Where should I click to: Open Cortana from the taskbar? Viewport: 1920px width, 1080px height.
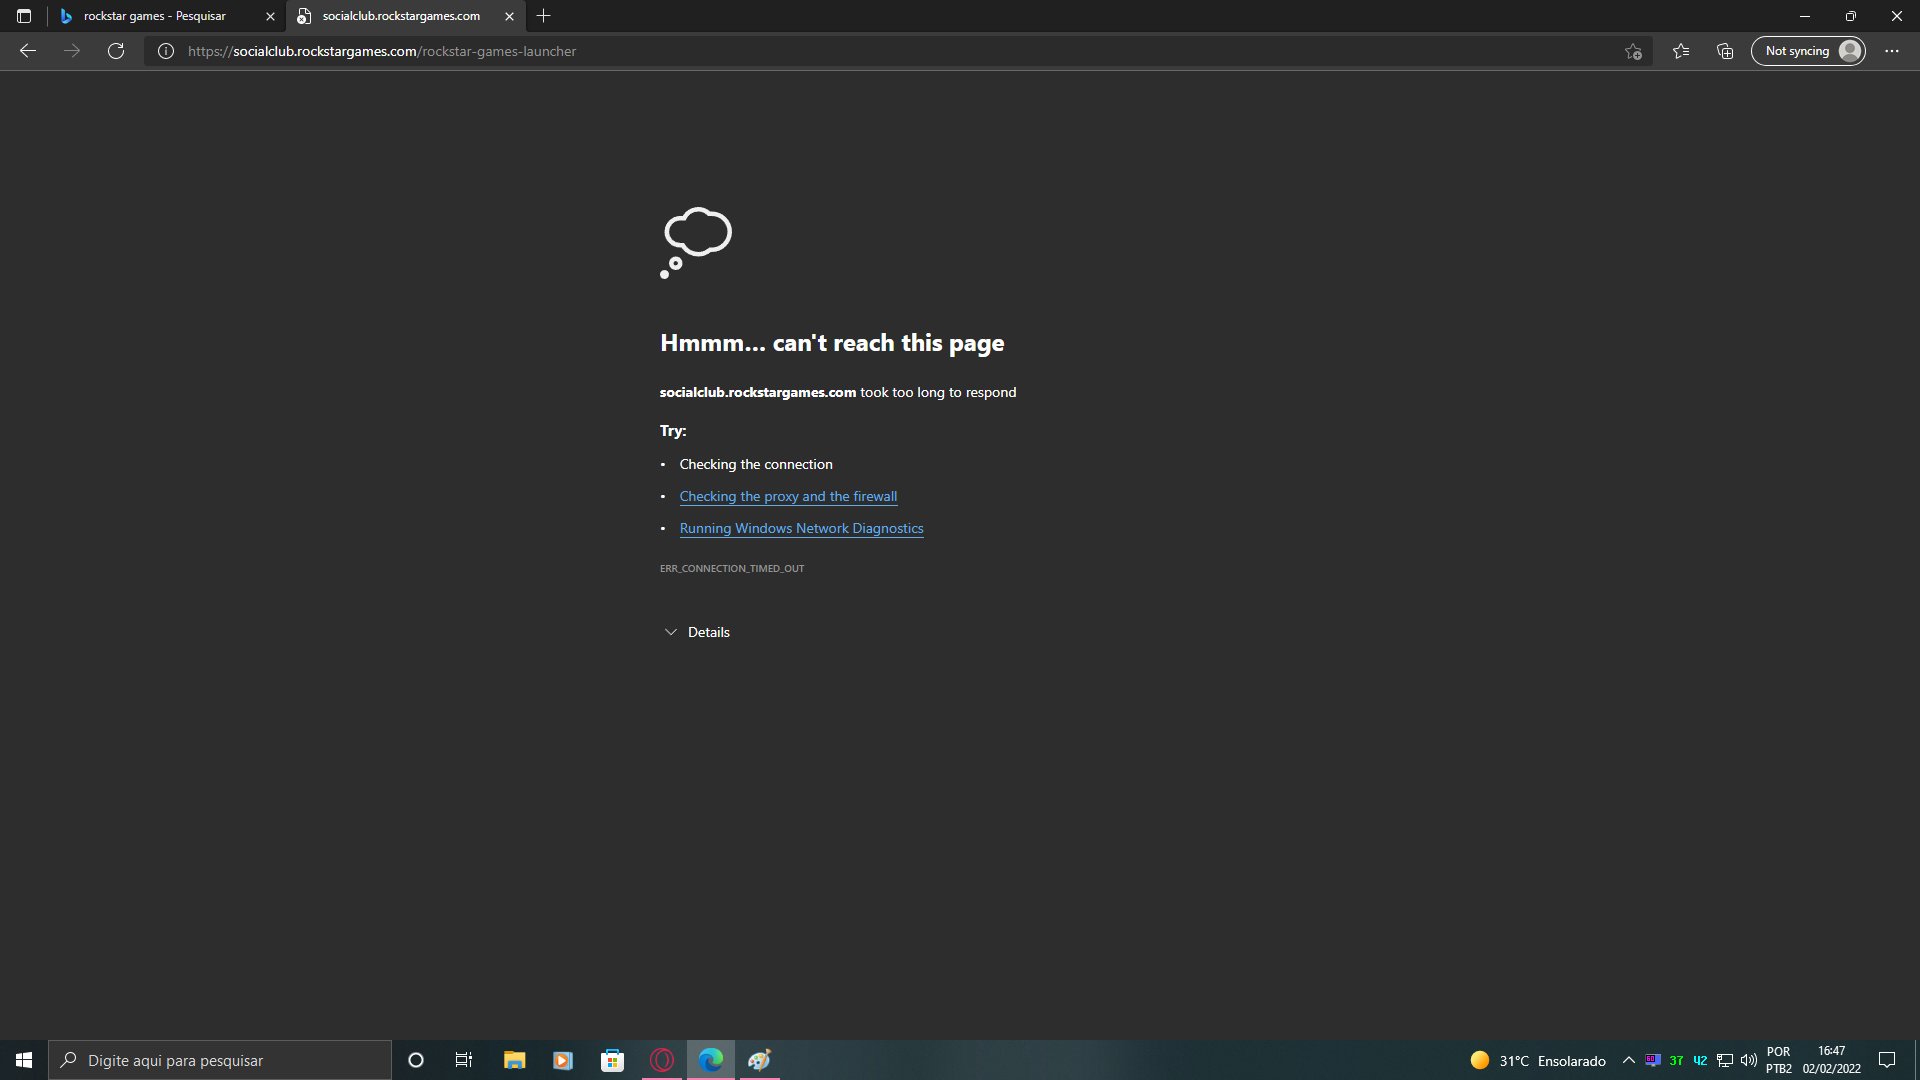point(416,1060)
